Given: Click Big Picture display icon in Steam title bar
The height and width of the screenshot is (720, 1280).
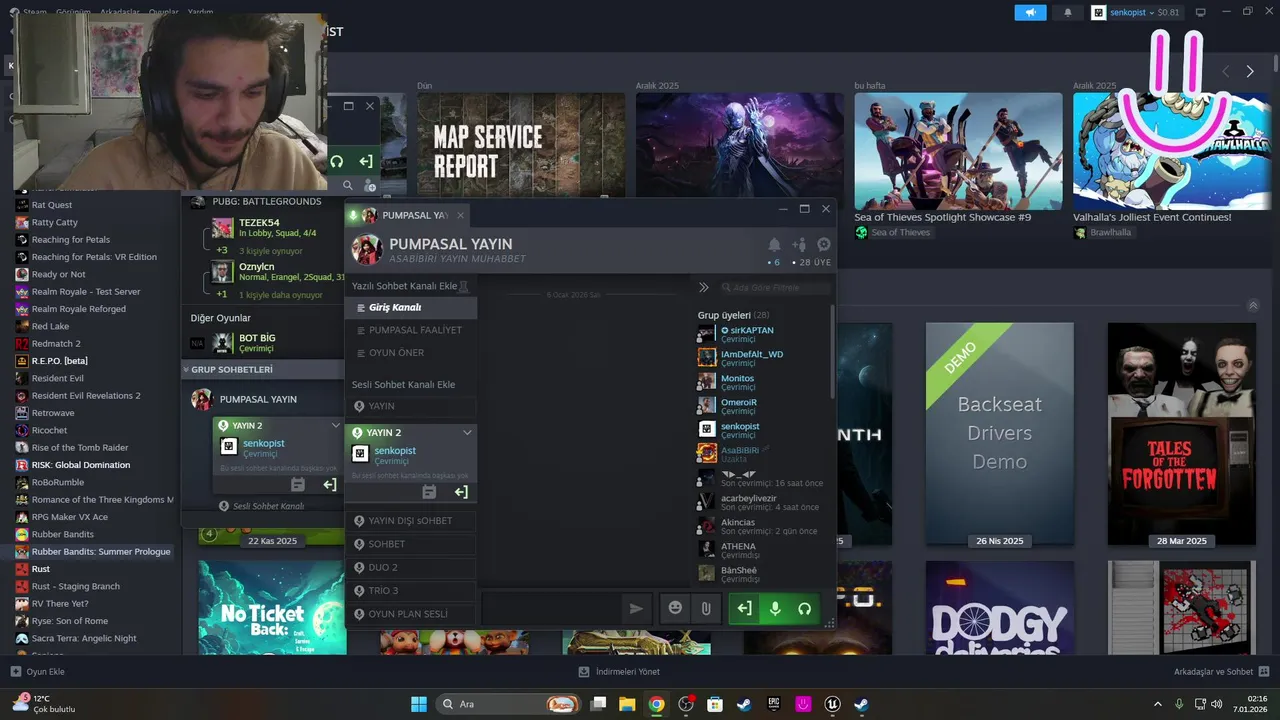Looking at the screenshot, I should tap(1201, 12).
